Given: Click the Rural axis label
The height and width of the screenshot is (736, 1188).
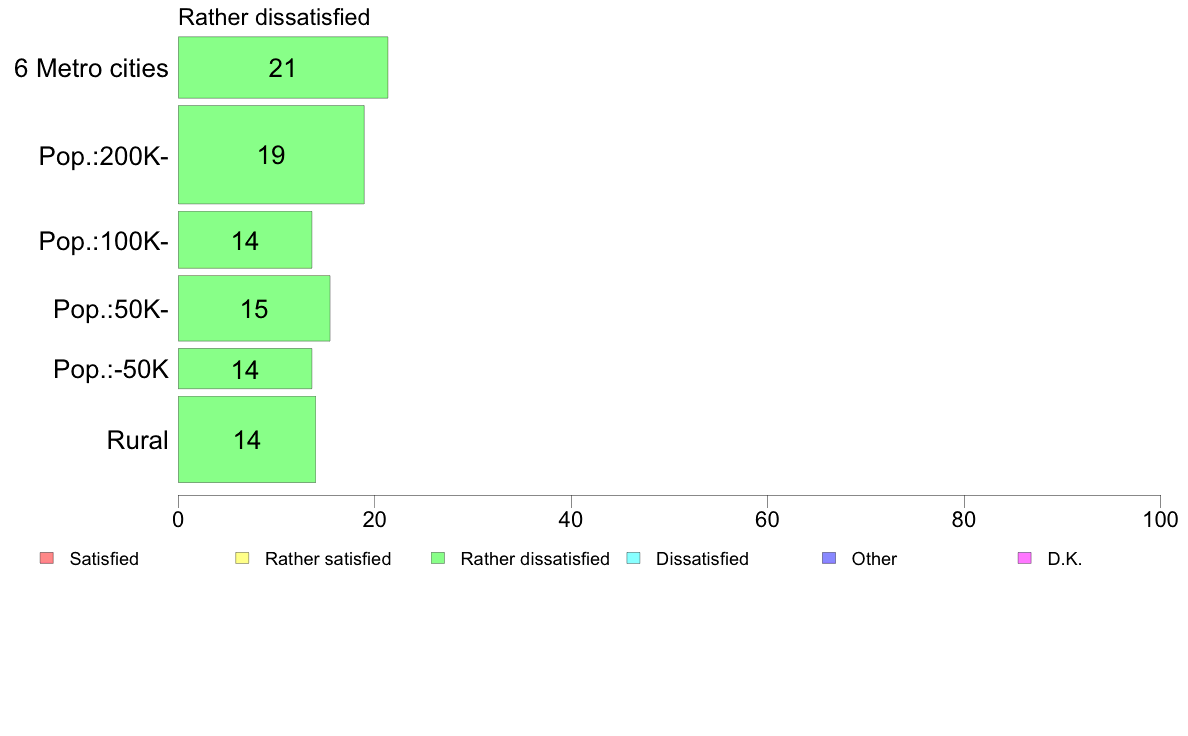Looking at the screenshot, I should (x=137, y=440).
